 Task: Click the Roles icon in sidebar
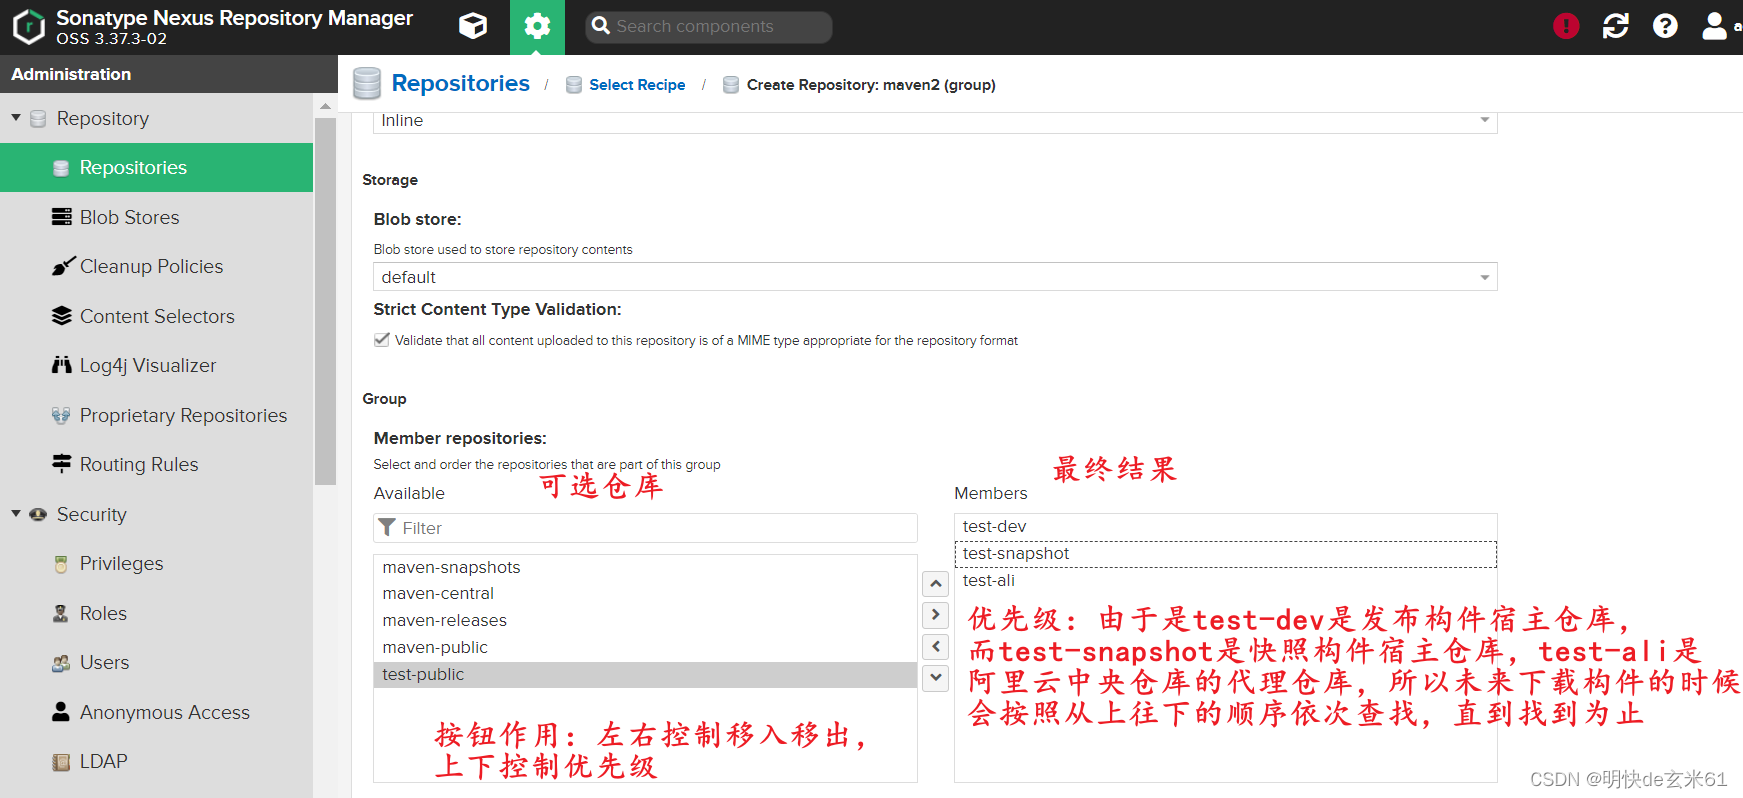61,613
